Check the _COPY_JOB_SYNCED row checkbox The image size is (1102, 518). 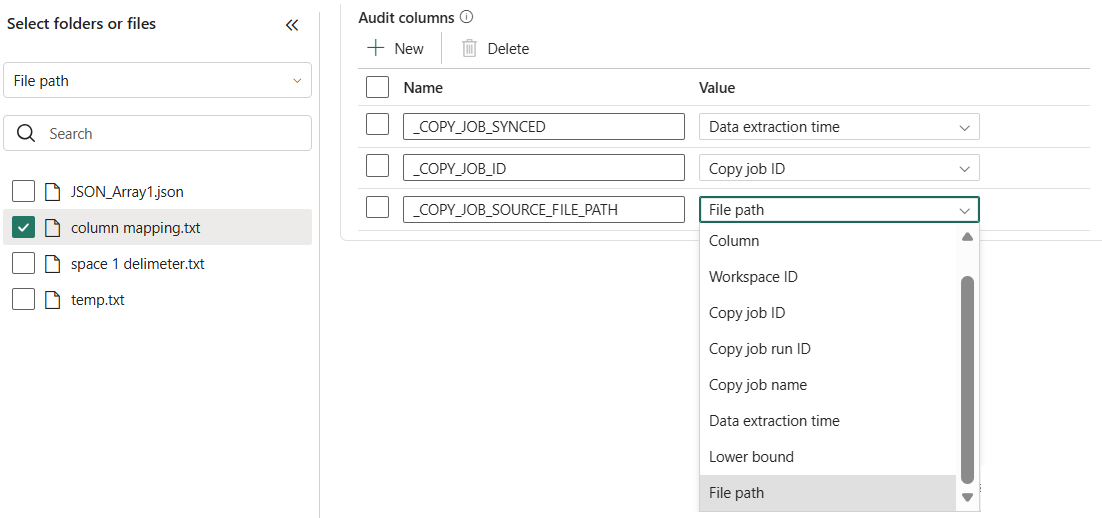click(x=377, y=125)
